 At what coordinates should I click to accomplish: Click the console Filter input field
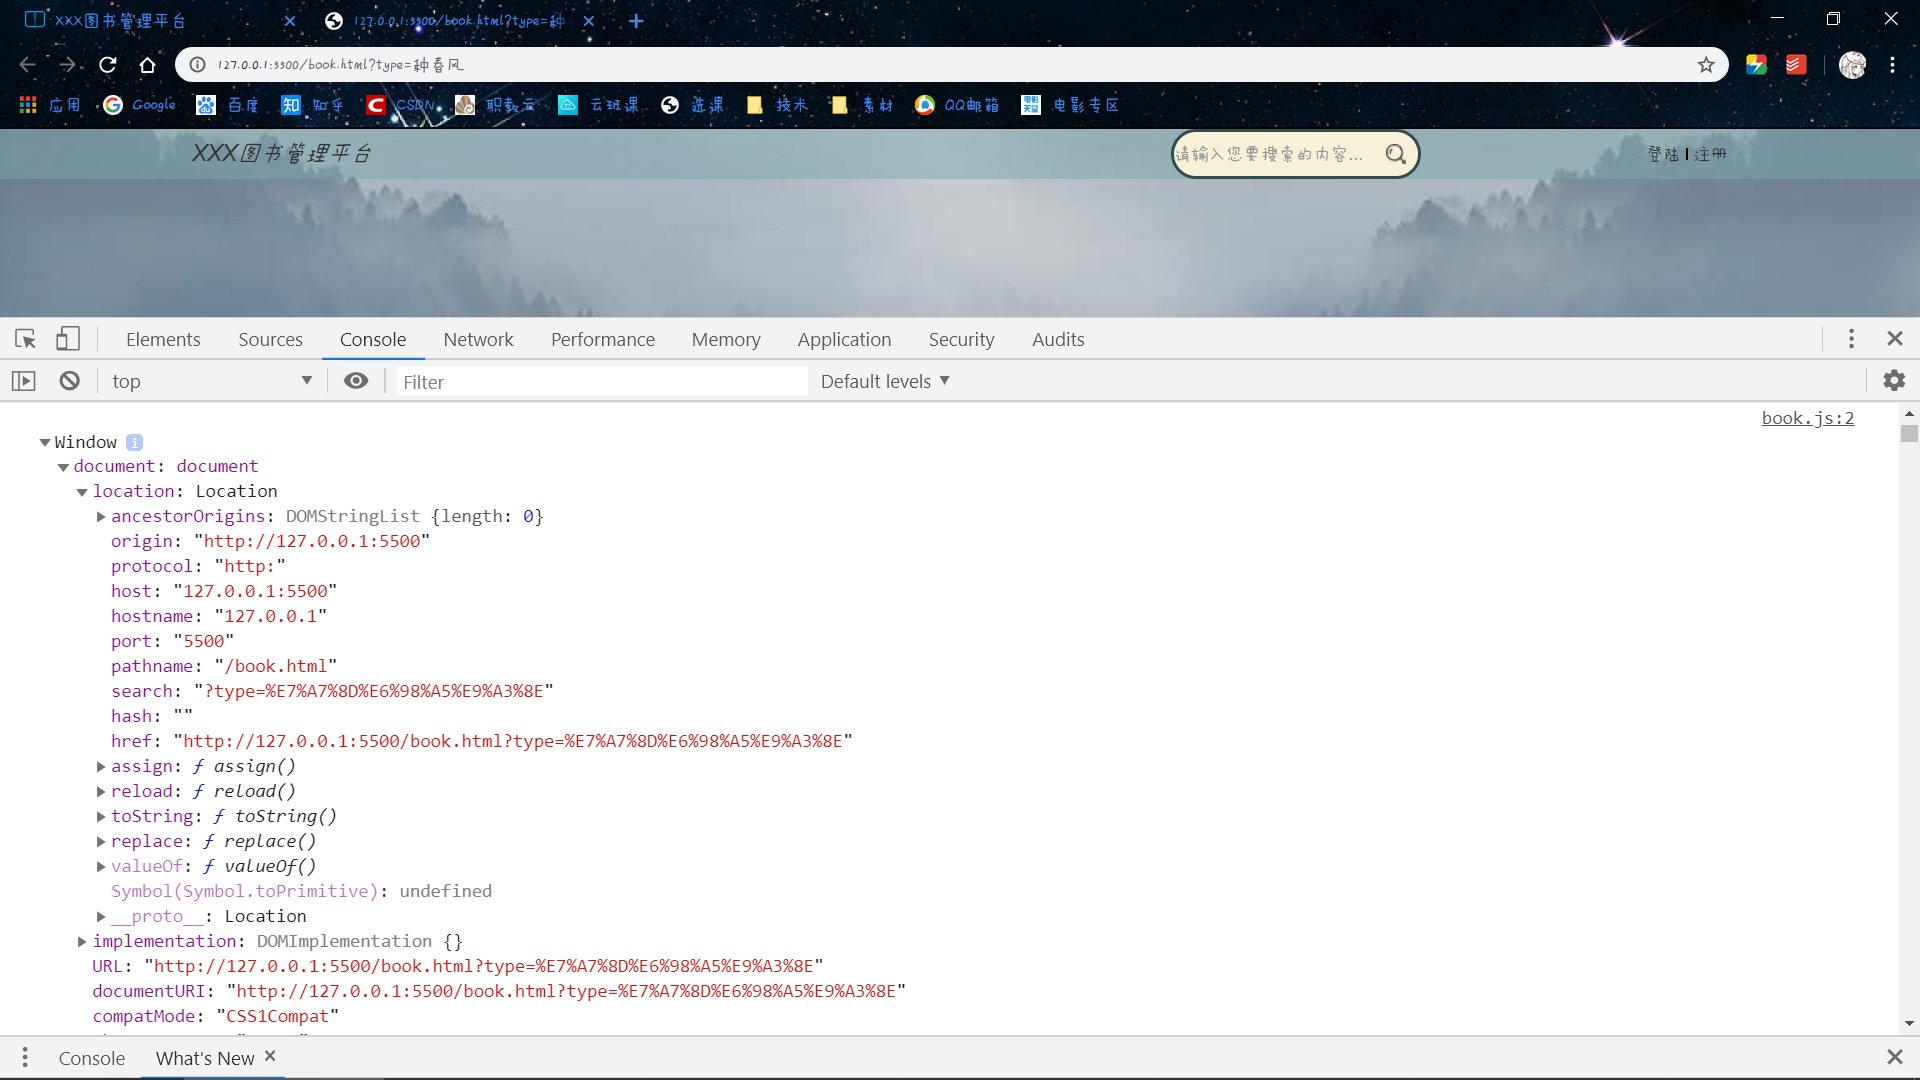(x=600, y=382)
